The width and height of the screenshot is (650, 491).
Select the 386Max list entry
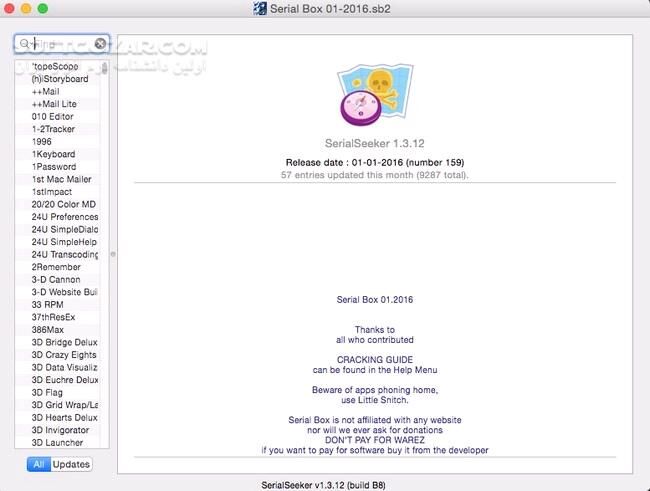(x=48, y=329)
